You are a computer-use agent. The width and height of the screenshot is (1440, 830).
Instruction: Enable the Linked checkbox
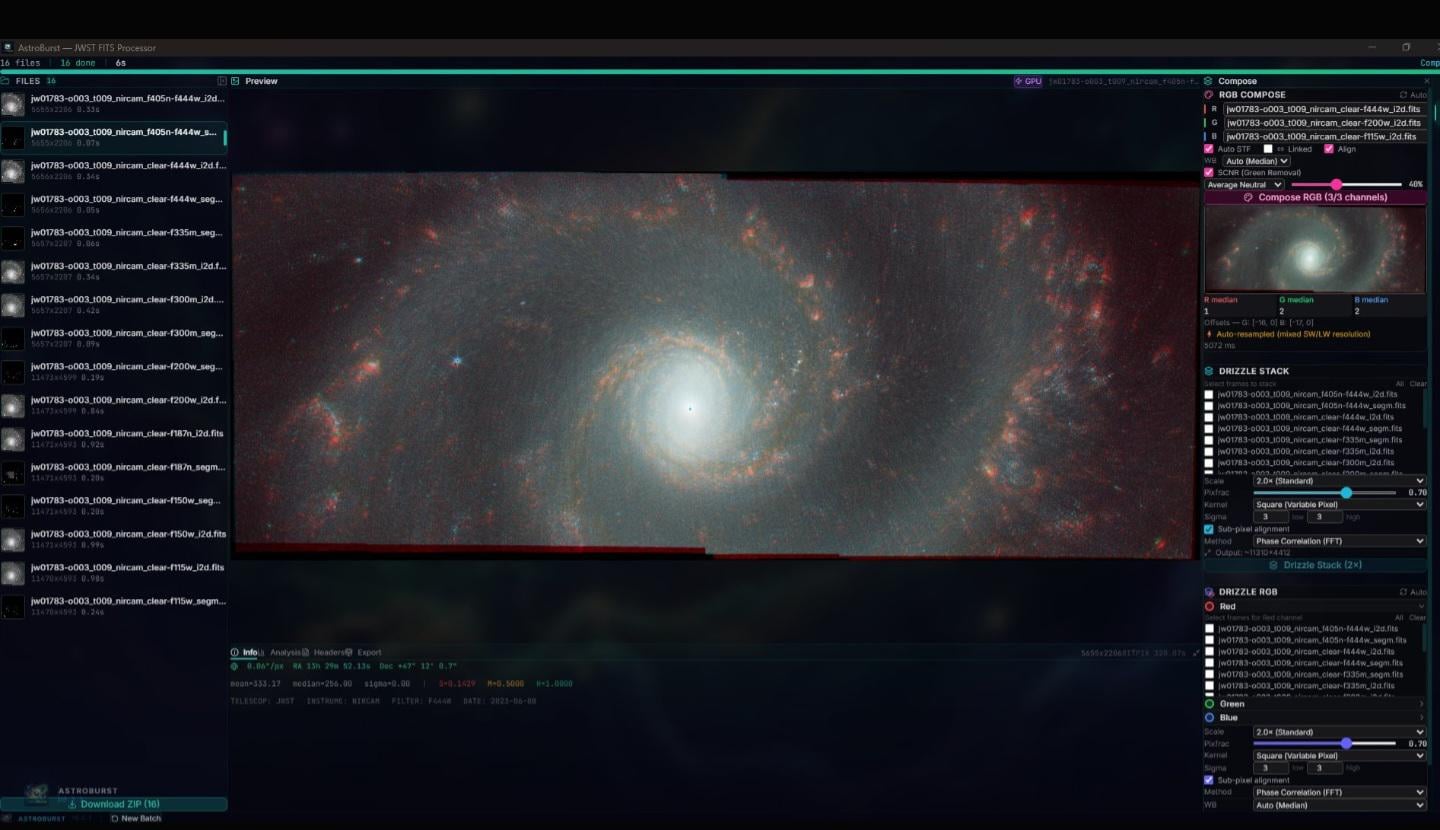click(x=1268, y=149)
